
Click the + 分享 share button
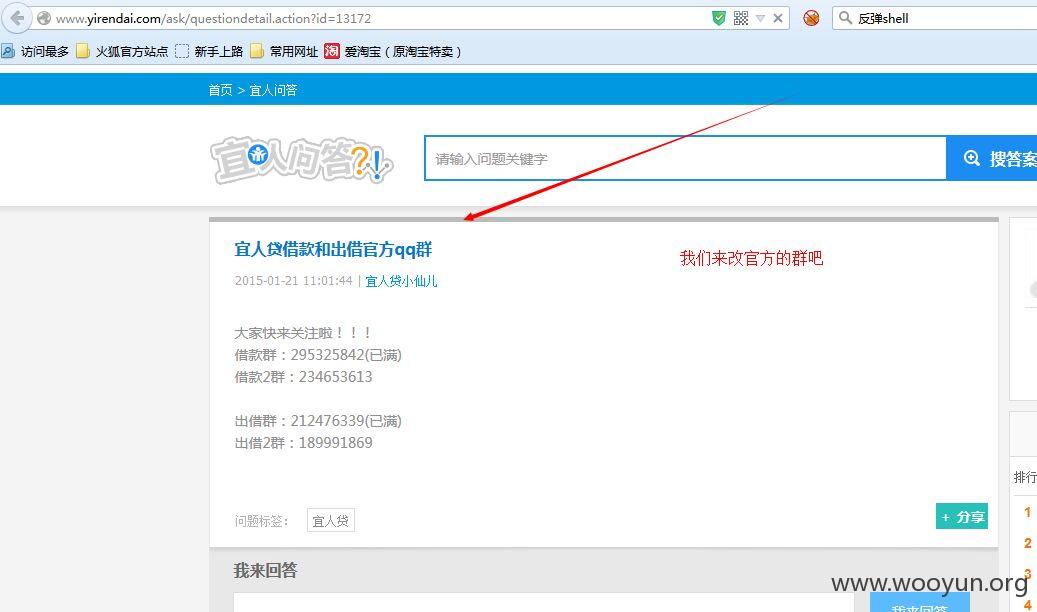962,517
